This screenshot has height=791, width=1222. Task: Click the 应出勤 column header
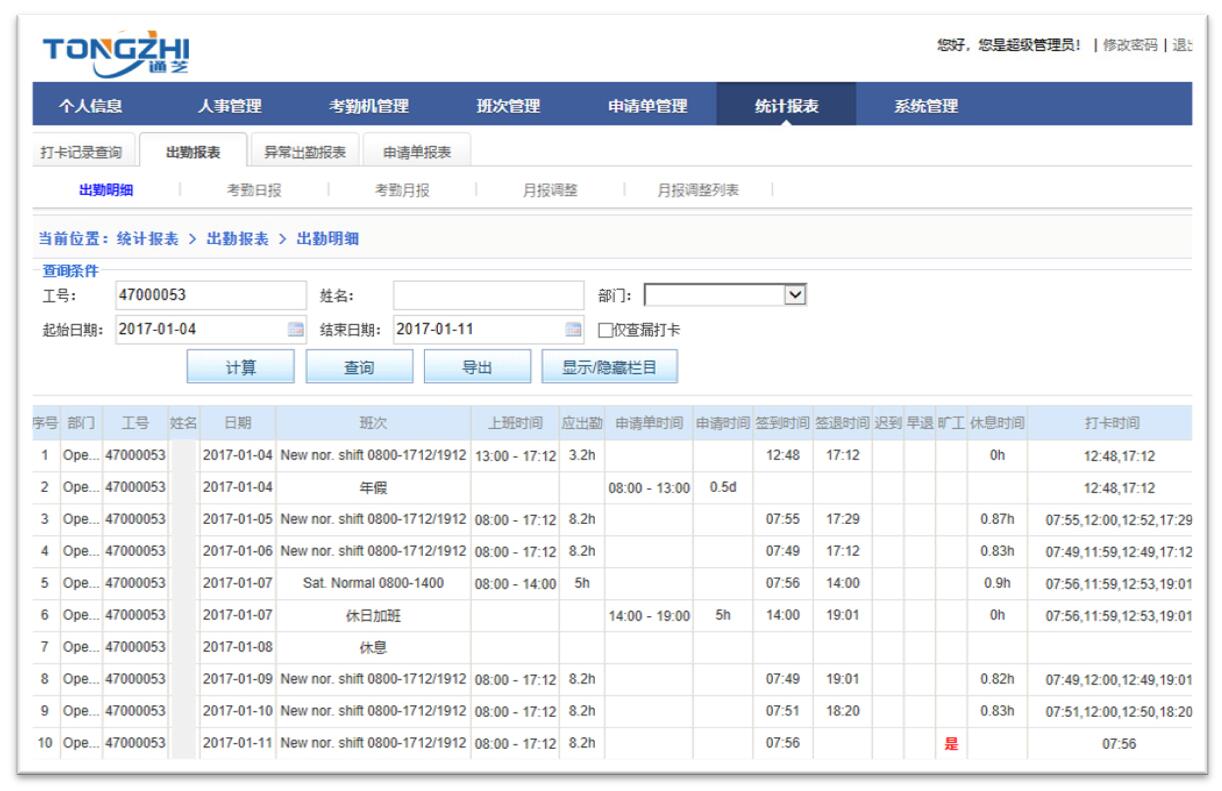coord(582,423)
